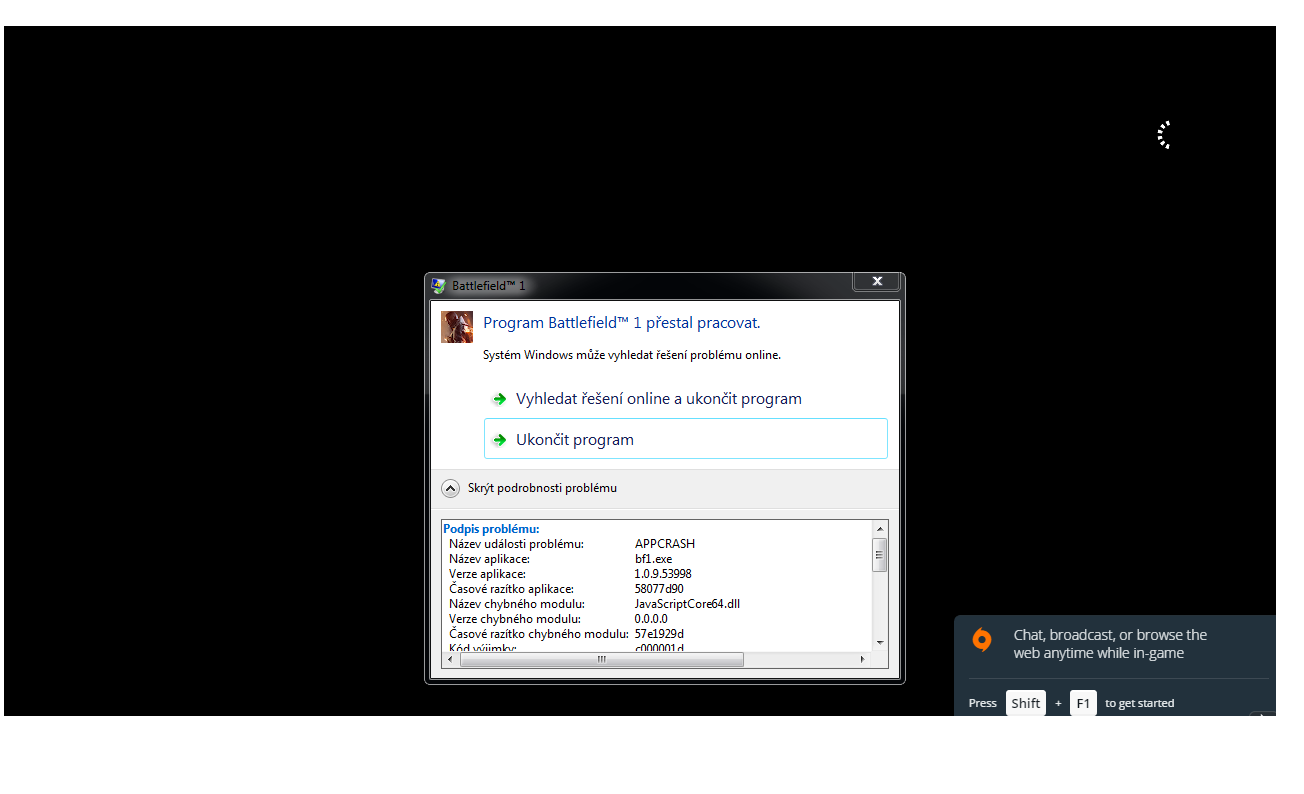Select the 'Název události problému:' label
This screenshot has height=794, width=1304.
[516, 544]
